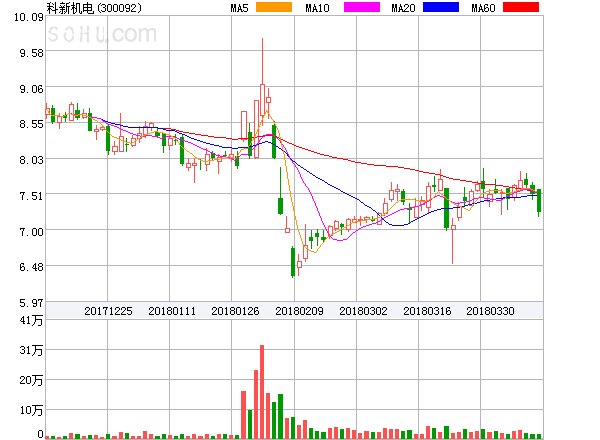Click the red MA60 legend swatch
Image resolution: width=600 pixels, height=440 pixels.
(521, 7)
